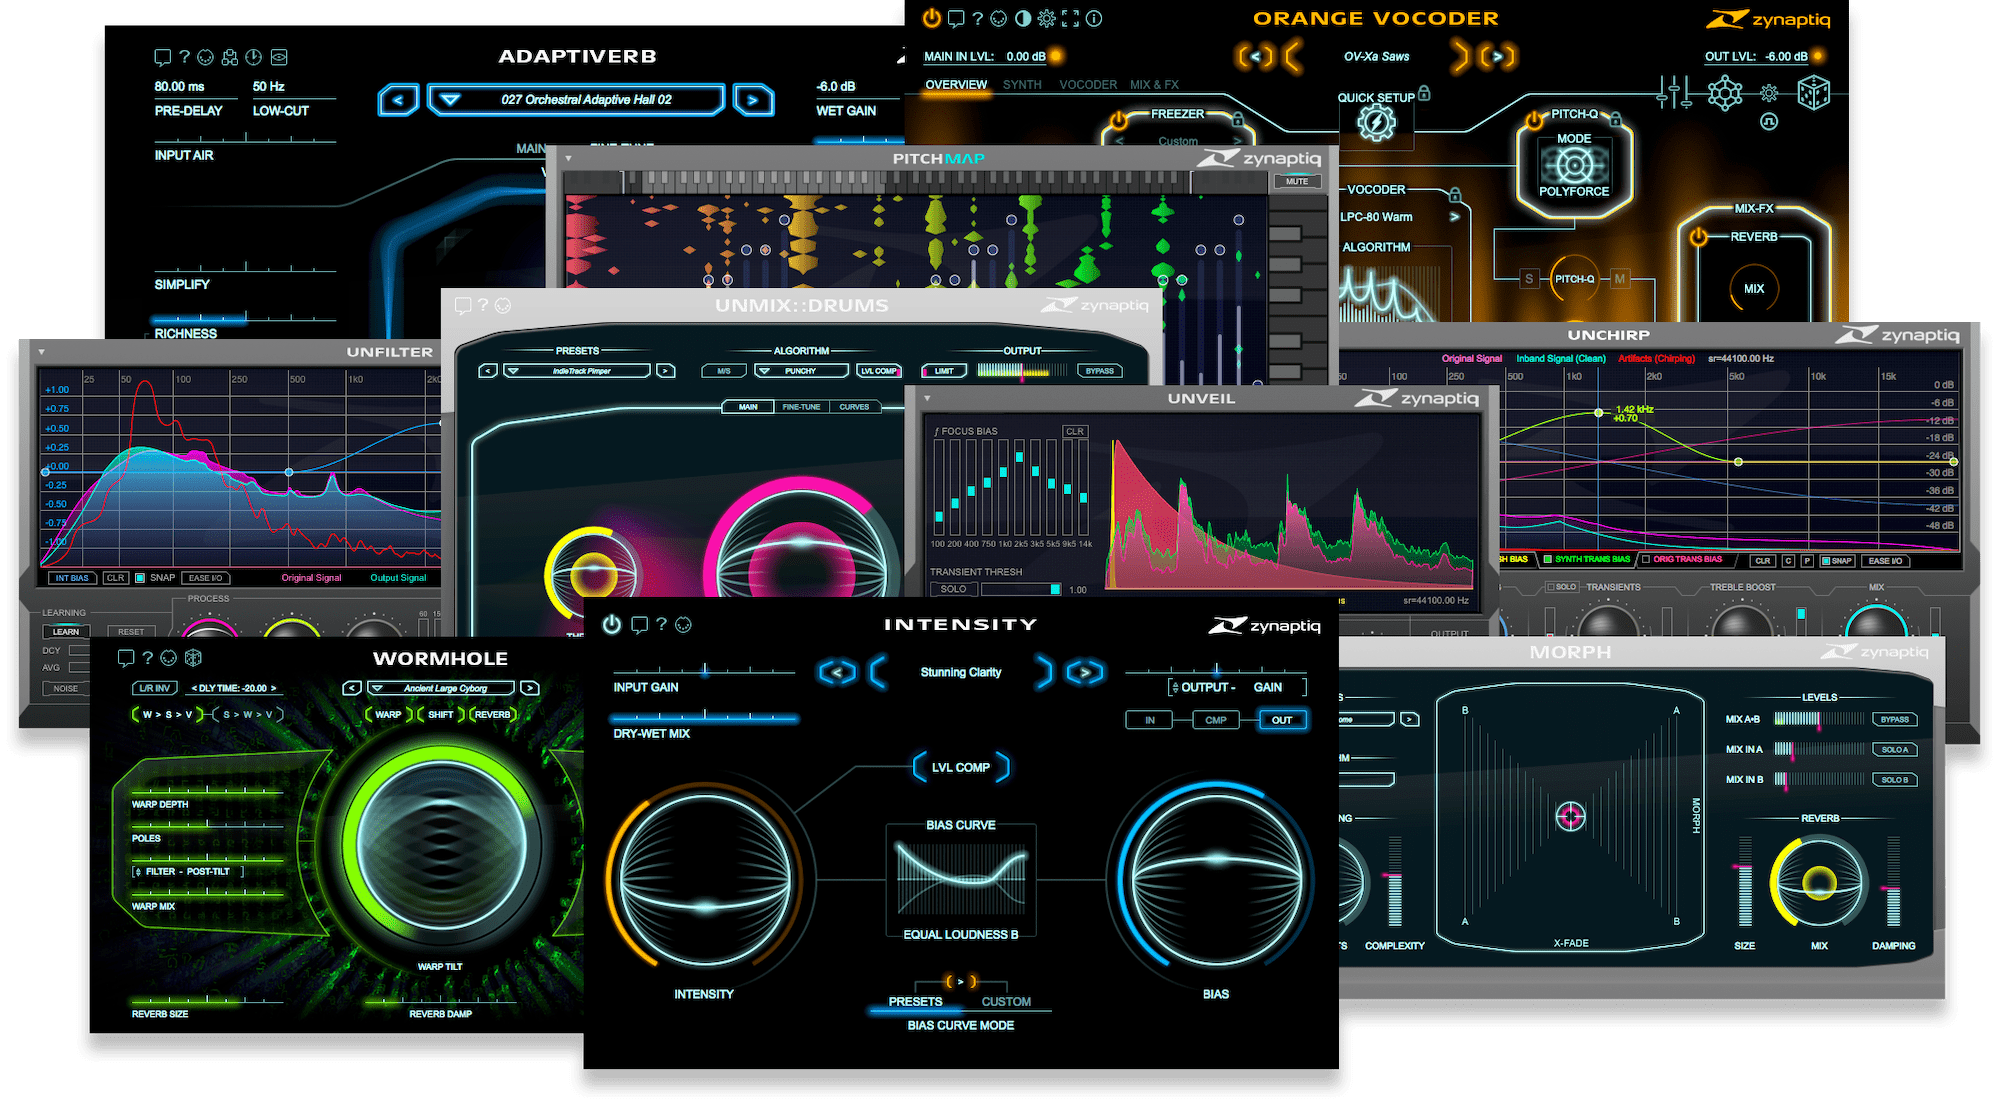Click BYPASS button in Unmix Drums
This screenshot has height=1105, width=2000.
point(1100,371)
